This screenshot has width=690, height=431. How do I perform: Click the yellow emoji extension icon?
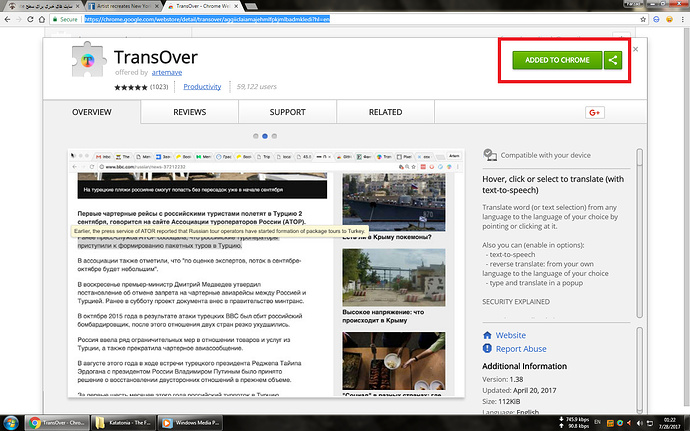669,19
